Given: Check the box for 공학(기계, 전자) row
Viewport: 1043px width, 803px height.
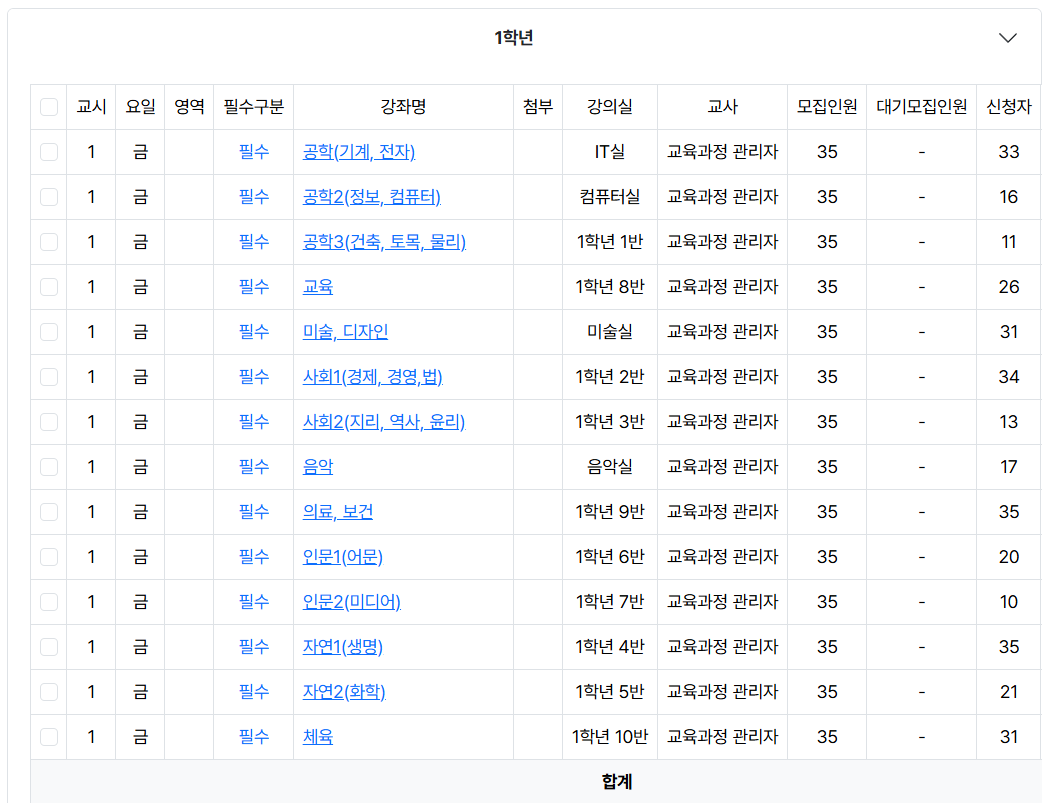Looking at the screenshot, I should click(49, 152).
